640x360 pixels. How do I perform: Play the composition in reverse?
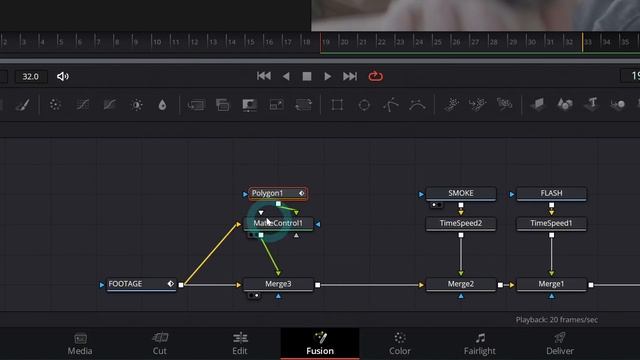point(286,76)
